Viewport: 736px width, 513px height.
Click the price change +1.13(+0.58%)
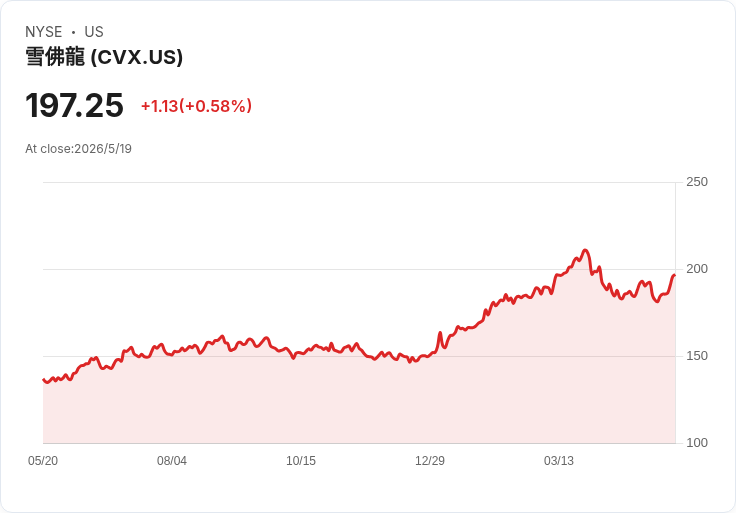196,106
